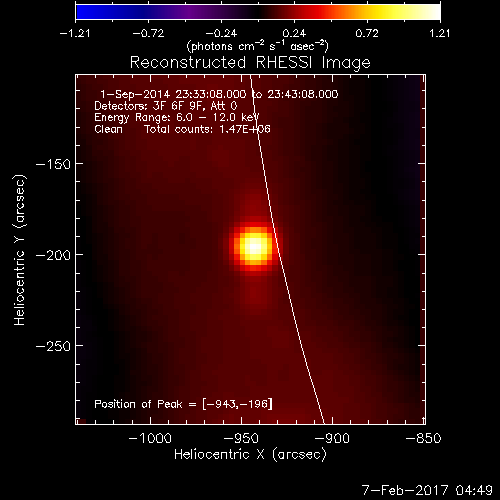
Task: Click X-axis tick label -1000
Action: 150,438
